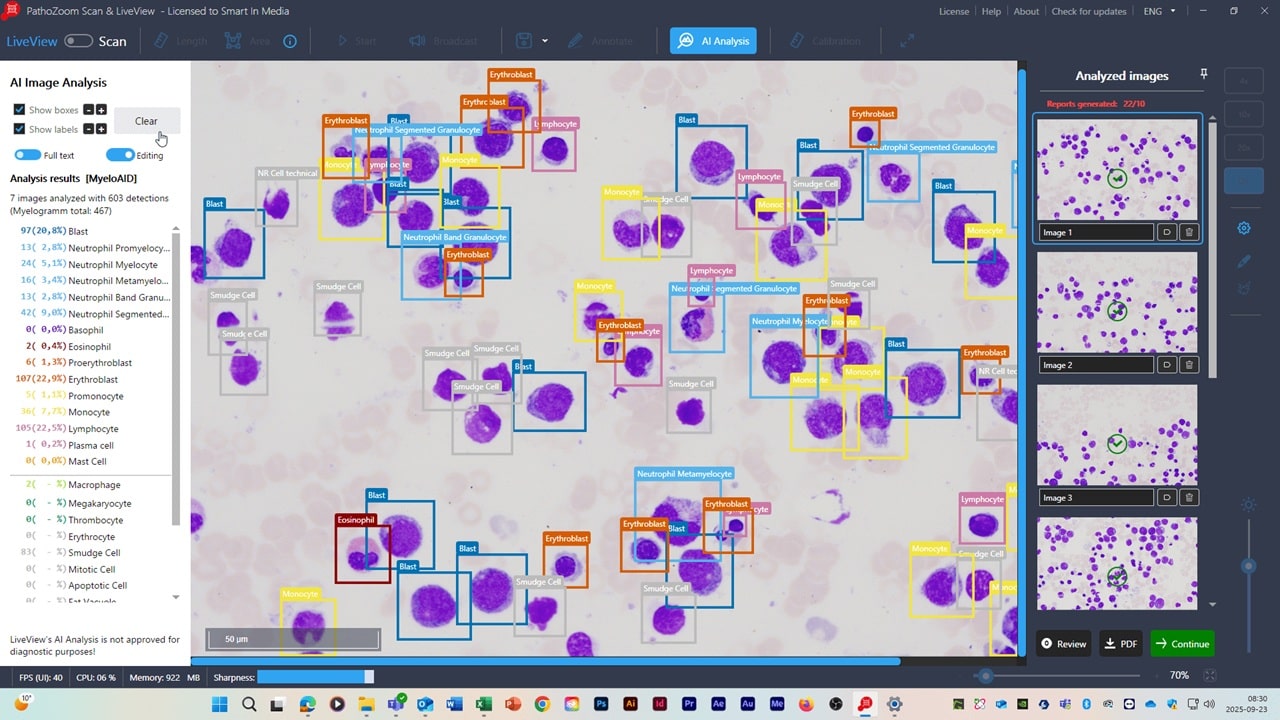
Task: Open the License menu item
Action: [954, 11]
